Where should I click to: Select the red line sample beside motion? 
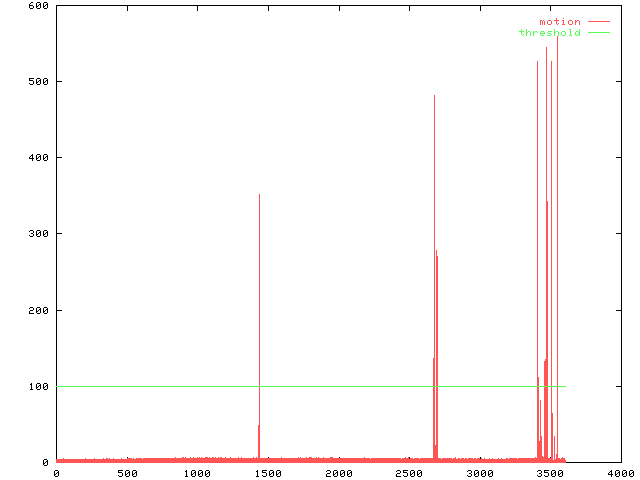coord(598,22)
